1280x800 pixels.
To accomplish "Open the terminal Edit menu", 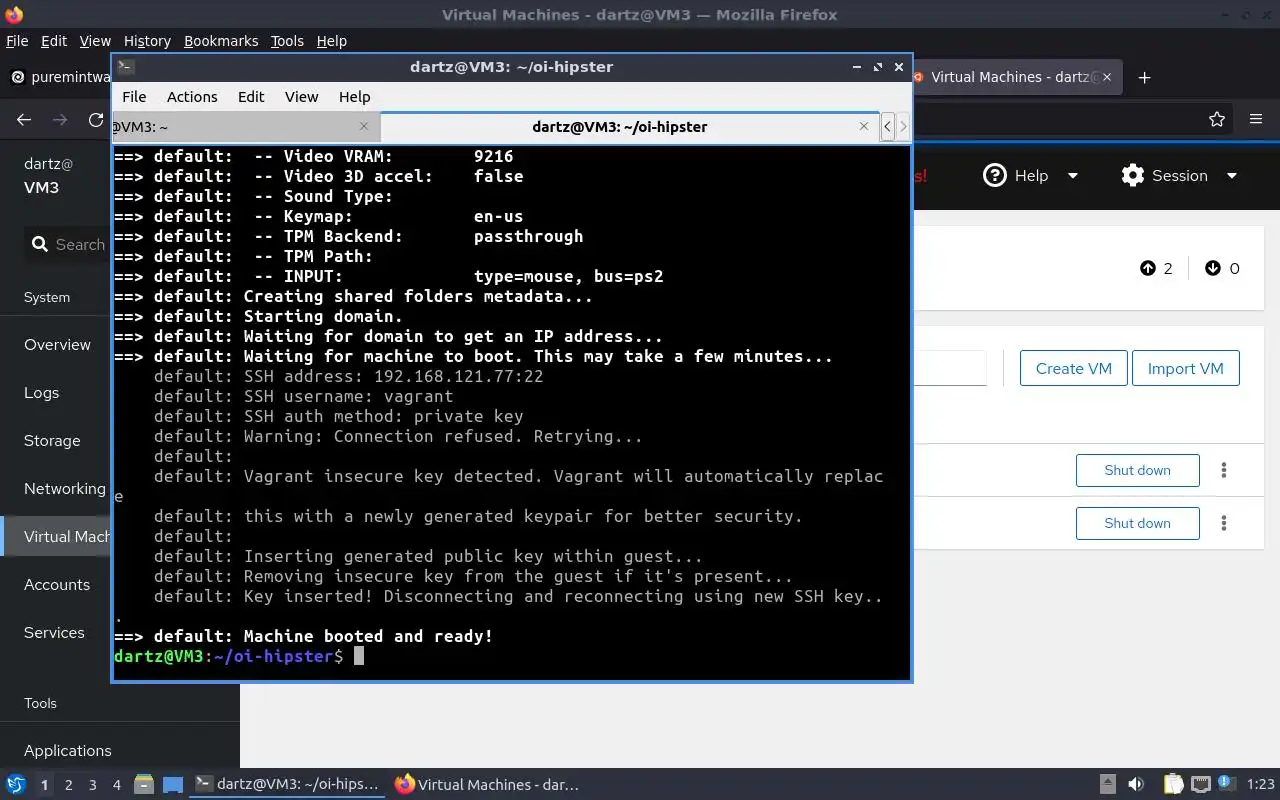I will coord(251,97).
